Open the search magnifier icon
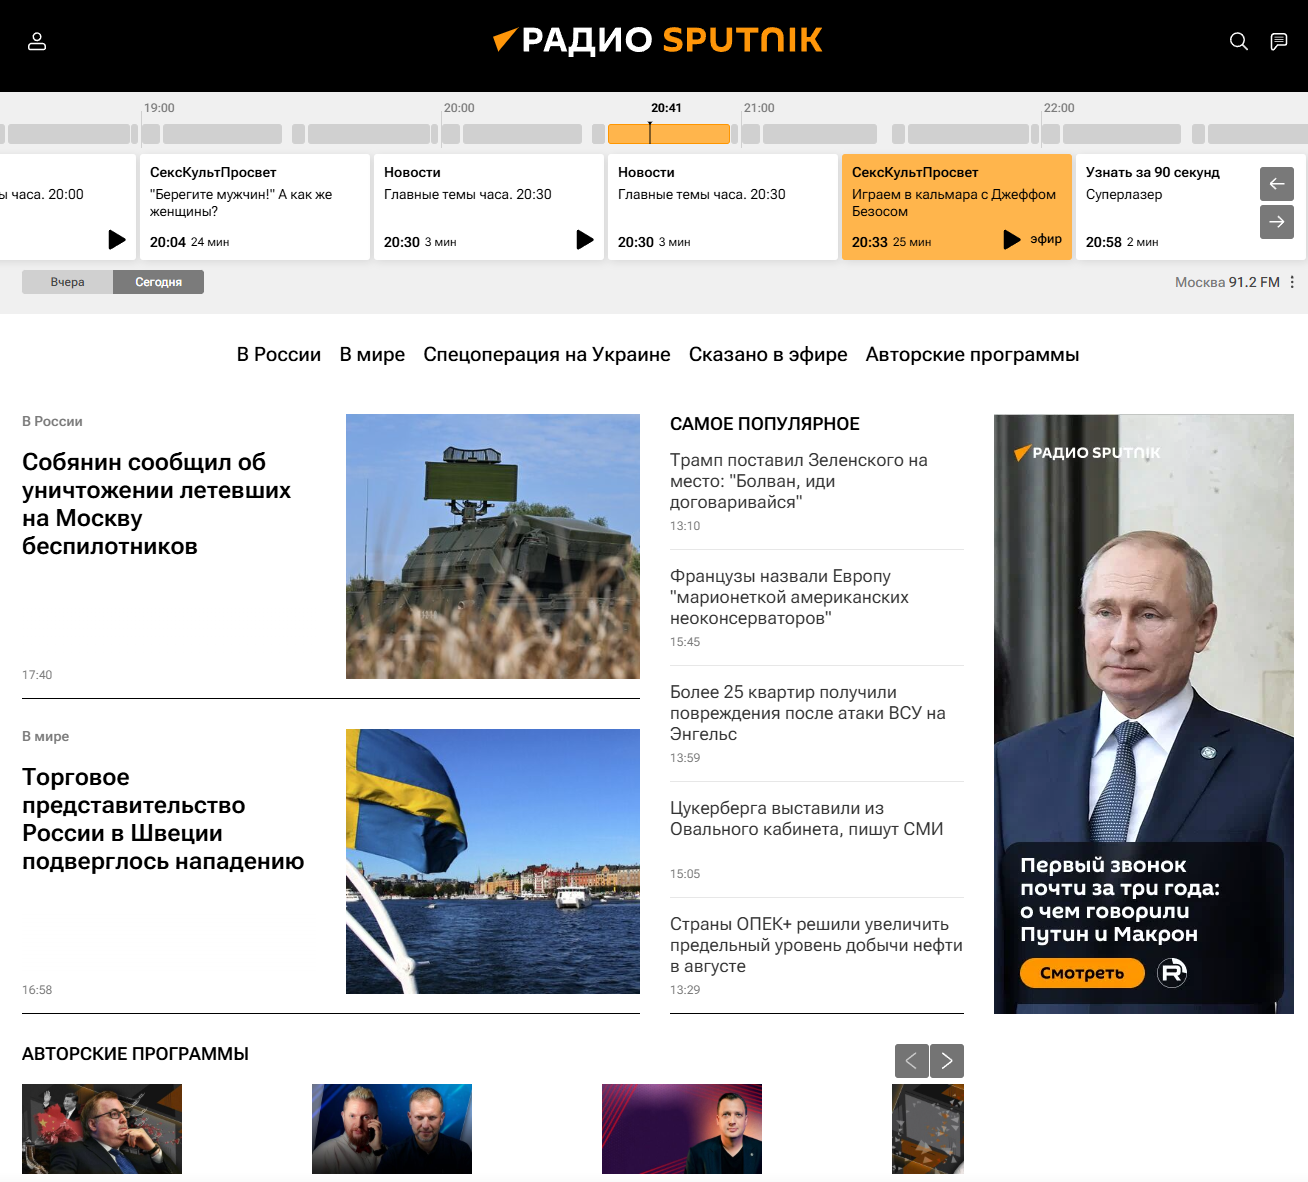The width and height of the screenshot is (1308, 1182). [x=1239, y=41]
